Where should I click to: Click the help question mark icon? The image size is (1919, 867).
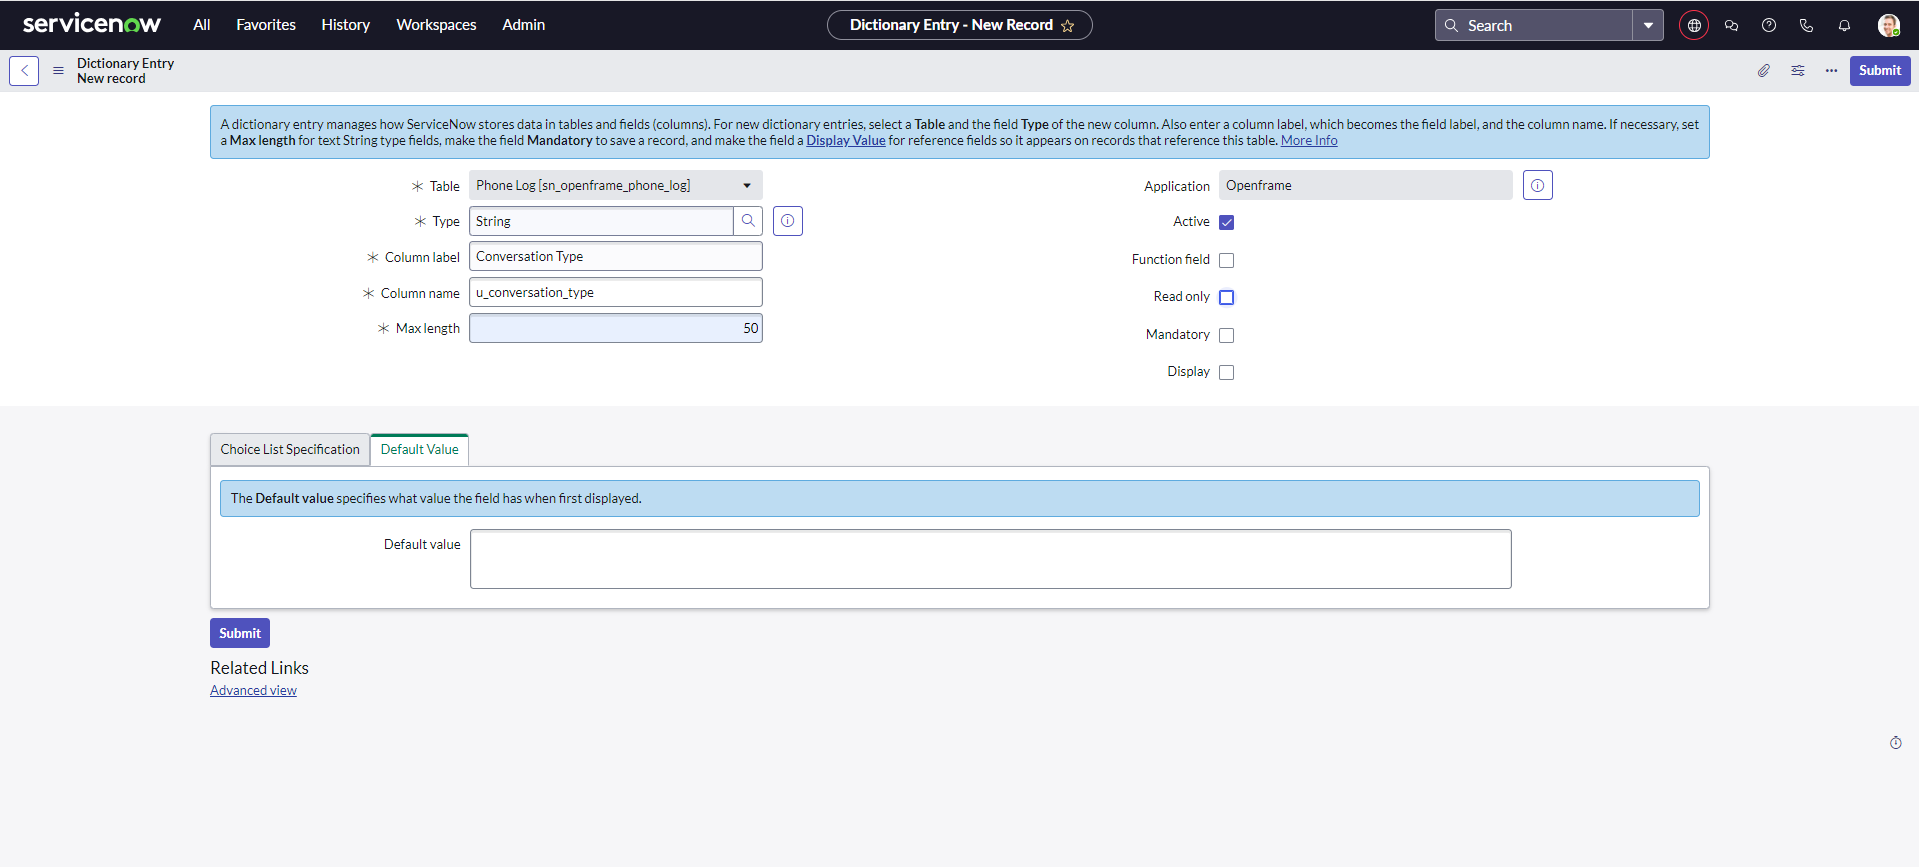pyautogui.click(x=1769, y=26)
